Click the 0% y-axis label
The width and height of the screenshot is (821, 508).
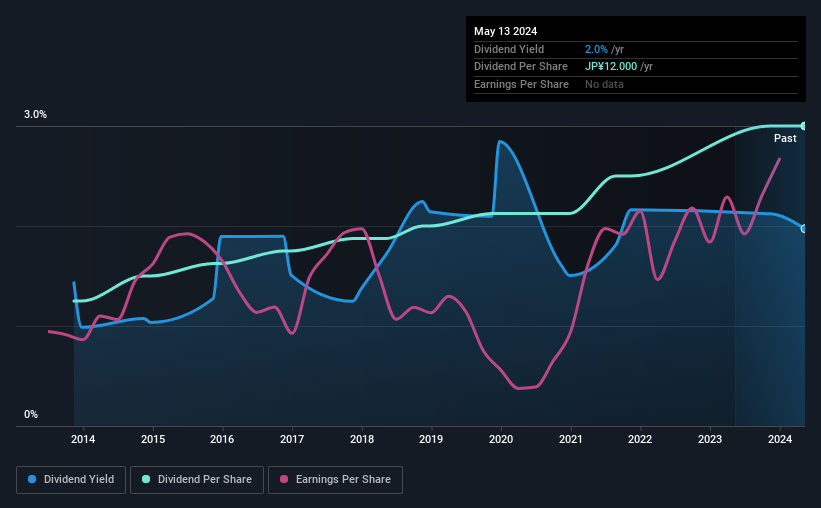(x=31, y=414)
